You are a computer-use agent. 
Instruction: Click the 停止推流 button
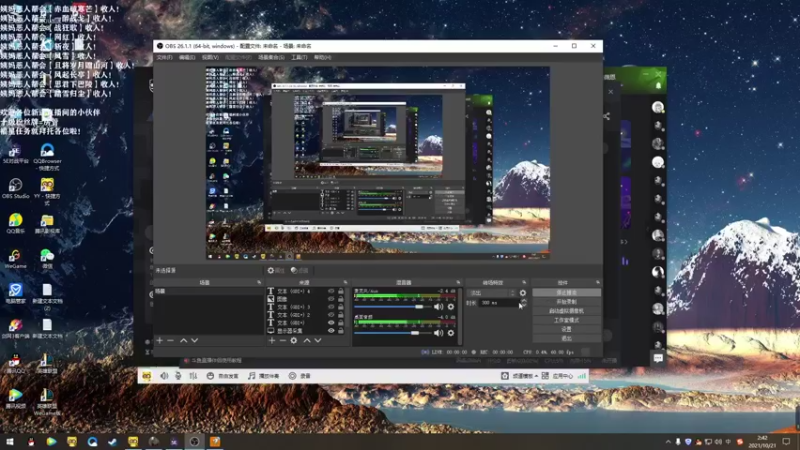pos(566,292)
